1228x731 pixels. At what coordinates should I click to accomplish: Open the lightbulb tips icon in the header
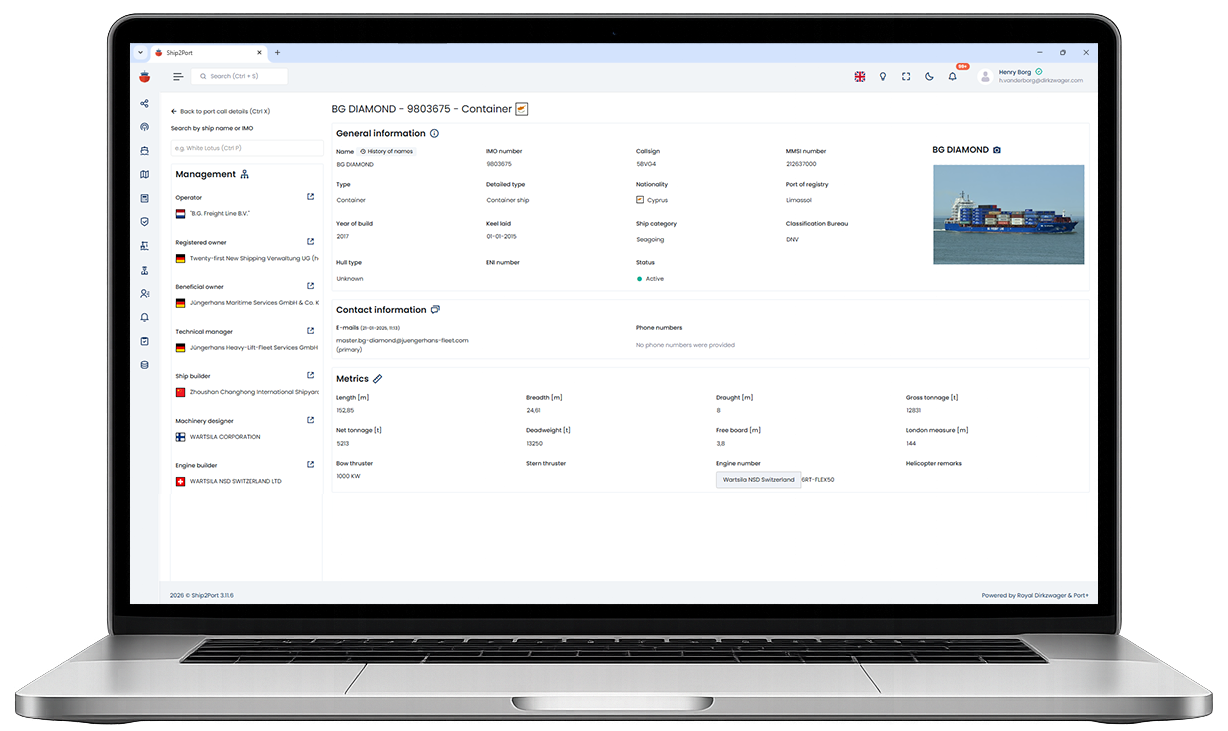[x=882, y=75]
